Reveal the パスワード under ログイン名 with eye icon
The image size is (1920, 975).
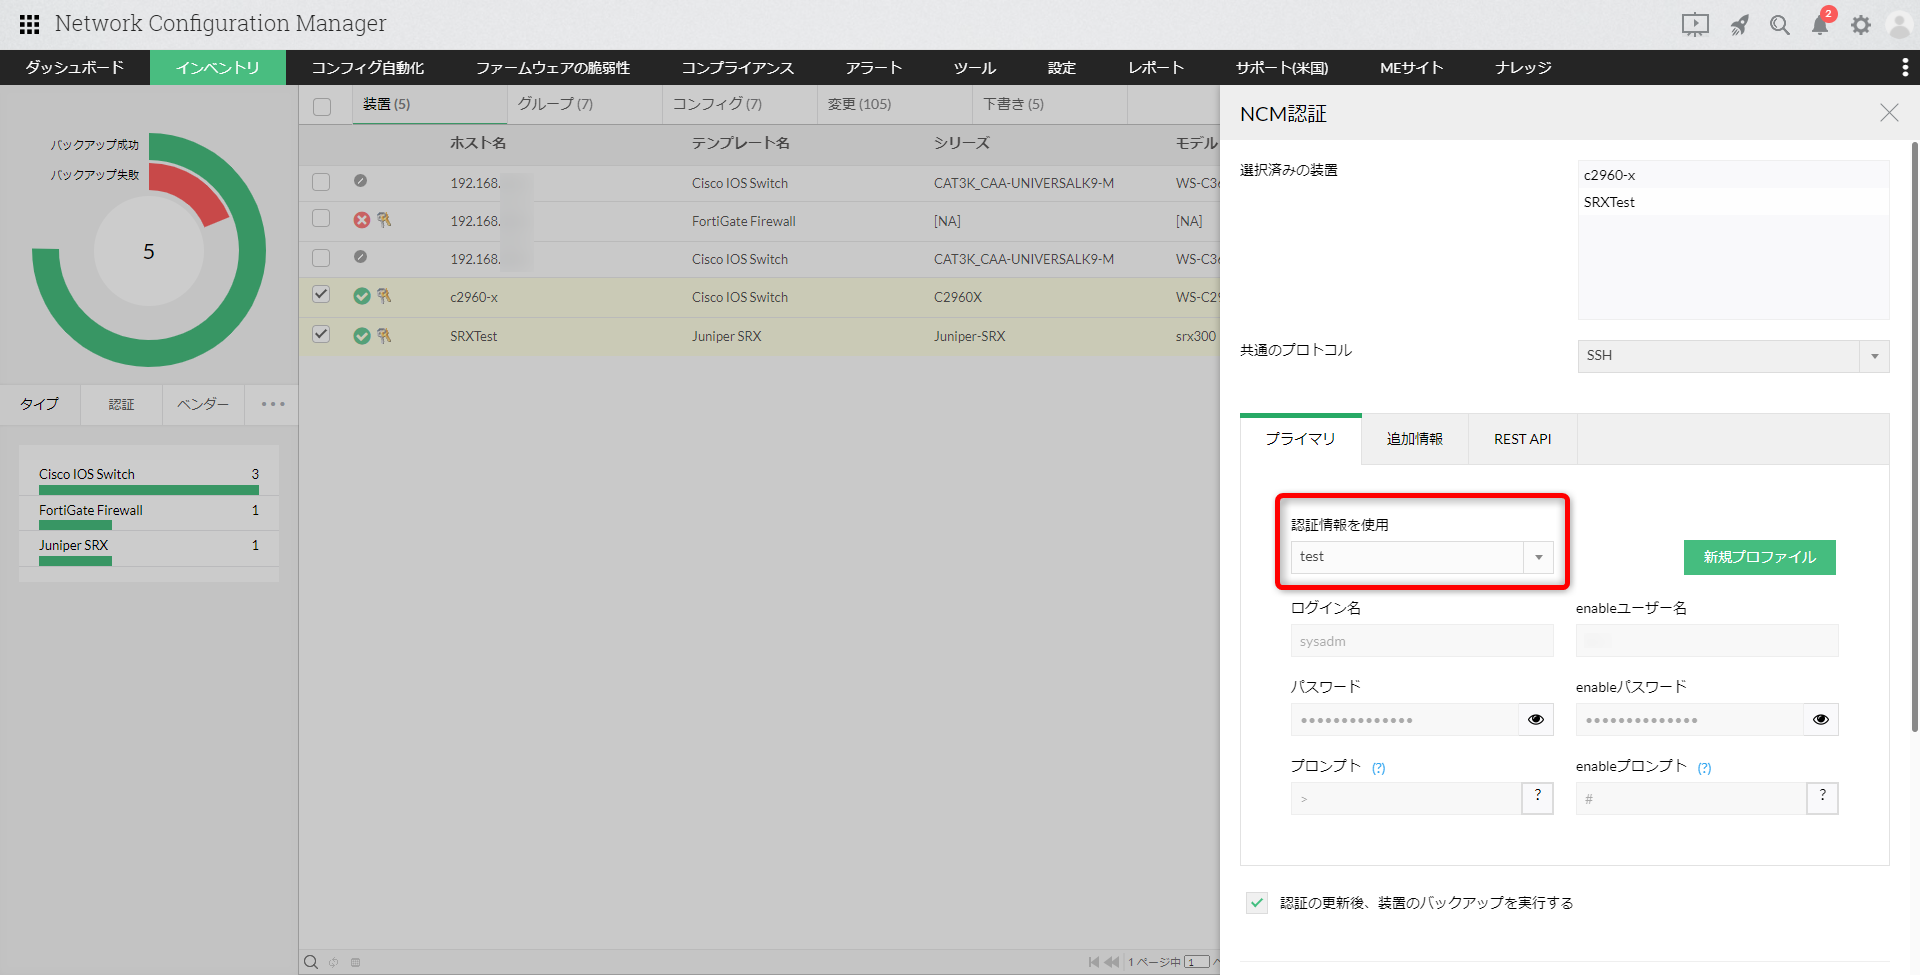coord(1536,719)
